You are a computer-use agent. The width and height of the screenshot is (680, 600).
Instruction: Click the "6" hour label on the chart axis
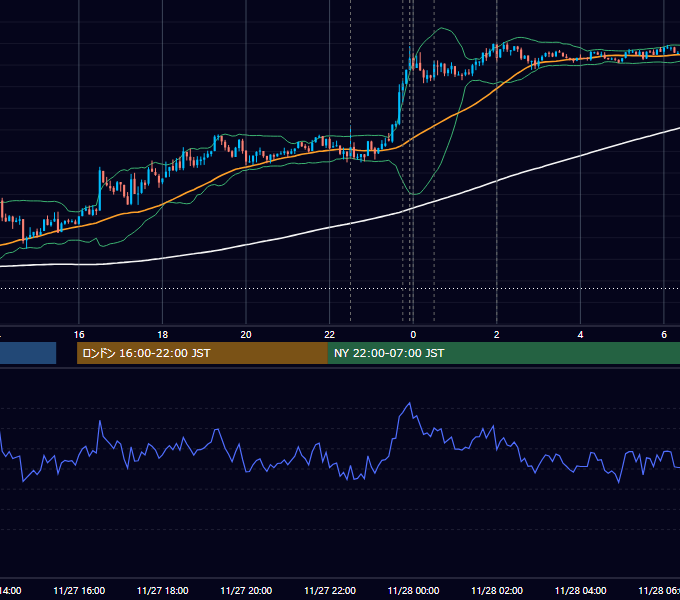[x=664, y=334]
